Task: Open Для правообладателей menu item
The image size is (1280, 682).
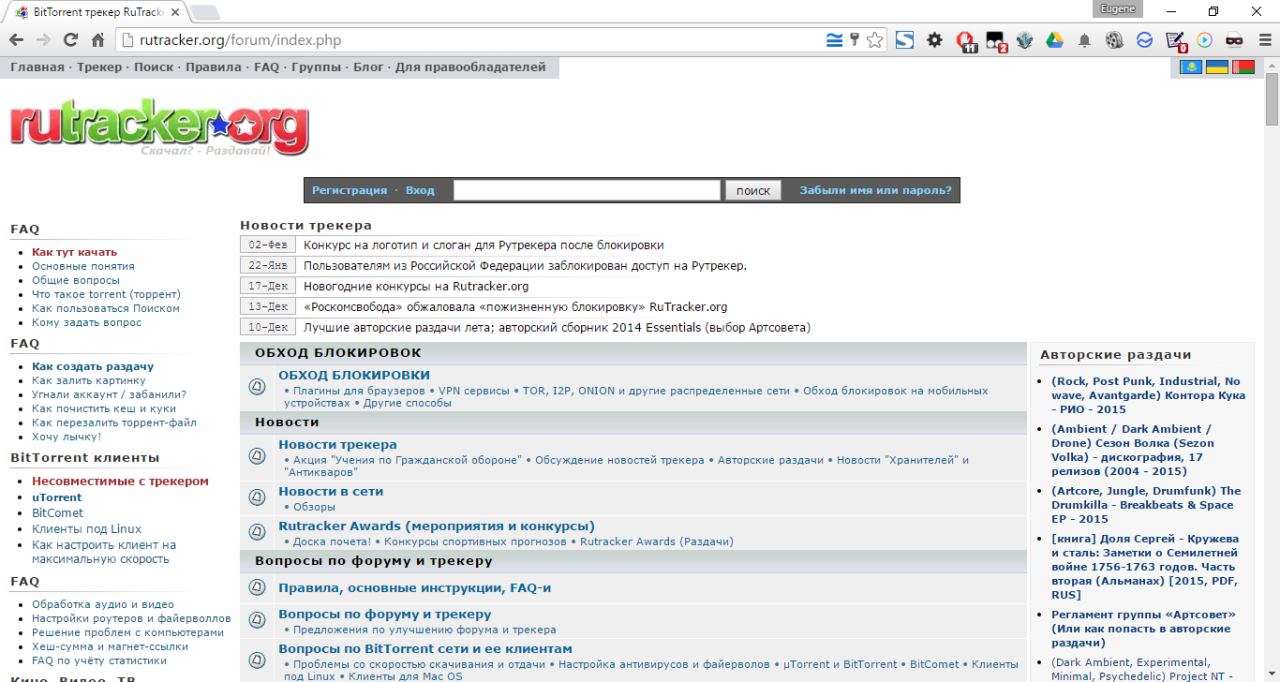Action: [x=470, y=67]
